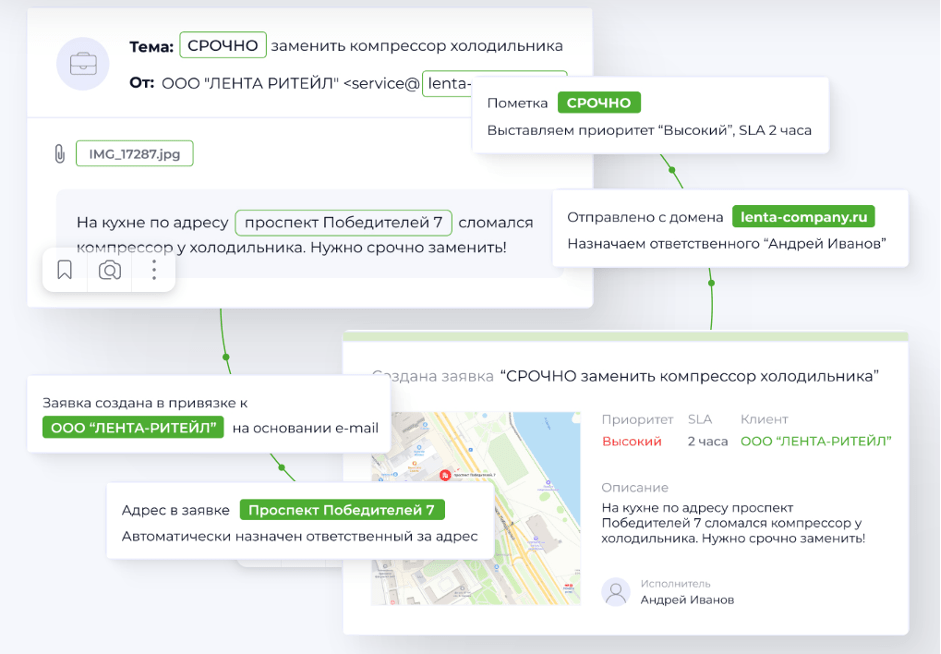Click the paperclip attachment icon
Viewport: 941px width, 654px height.
pyautogui.click(x=59, y=154)
